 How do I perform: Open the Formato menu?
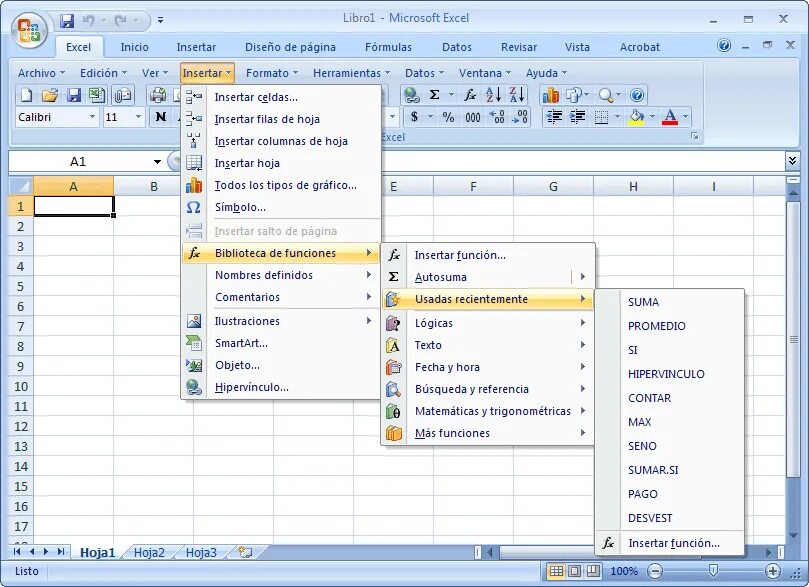[x=272, y=73]
